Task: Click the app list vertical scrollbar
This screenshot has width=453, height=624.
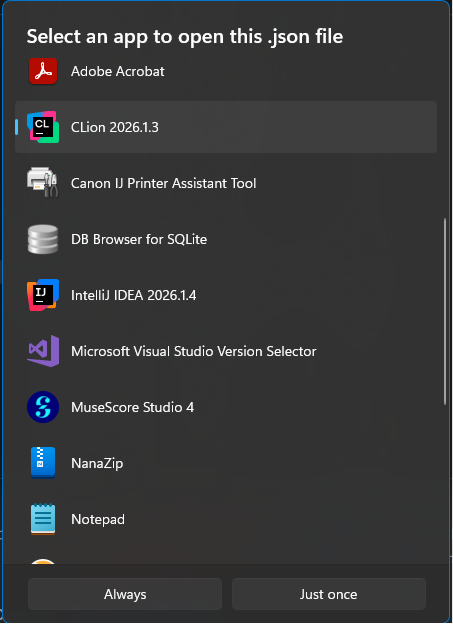Action: click(x=445, y=312)
